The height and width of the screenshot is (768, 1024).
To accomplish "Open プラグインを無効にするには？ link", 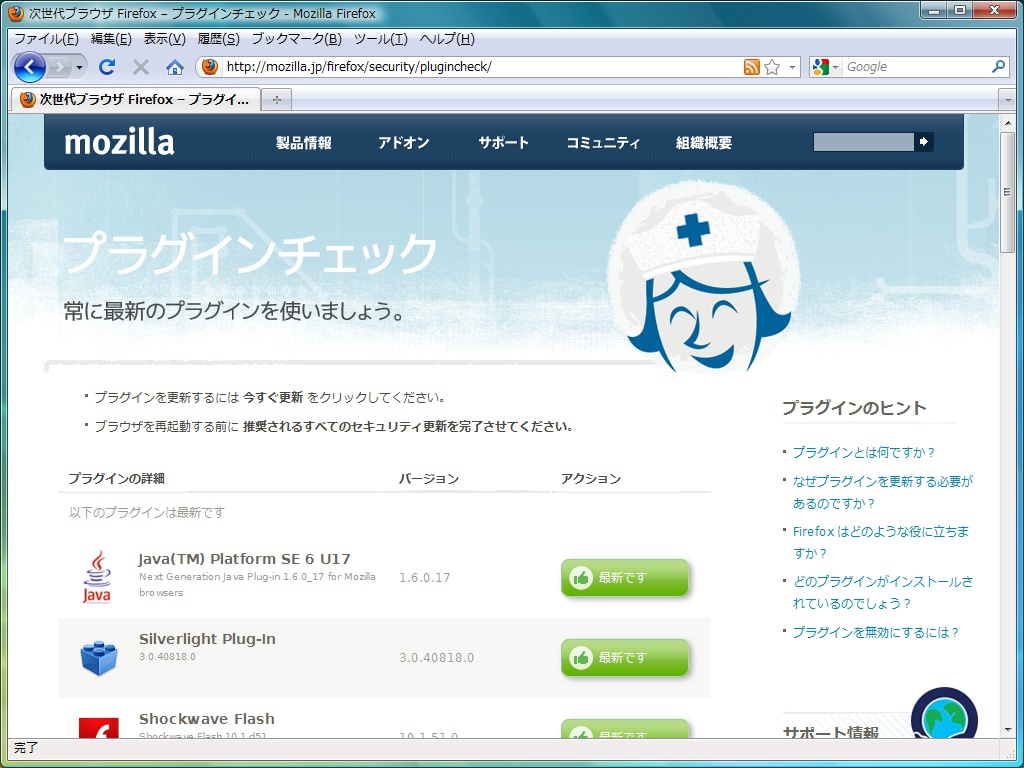I will (x=876, y=632).
